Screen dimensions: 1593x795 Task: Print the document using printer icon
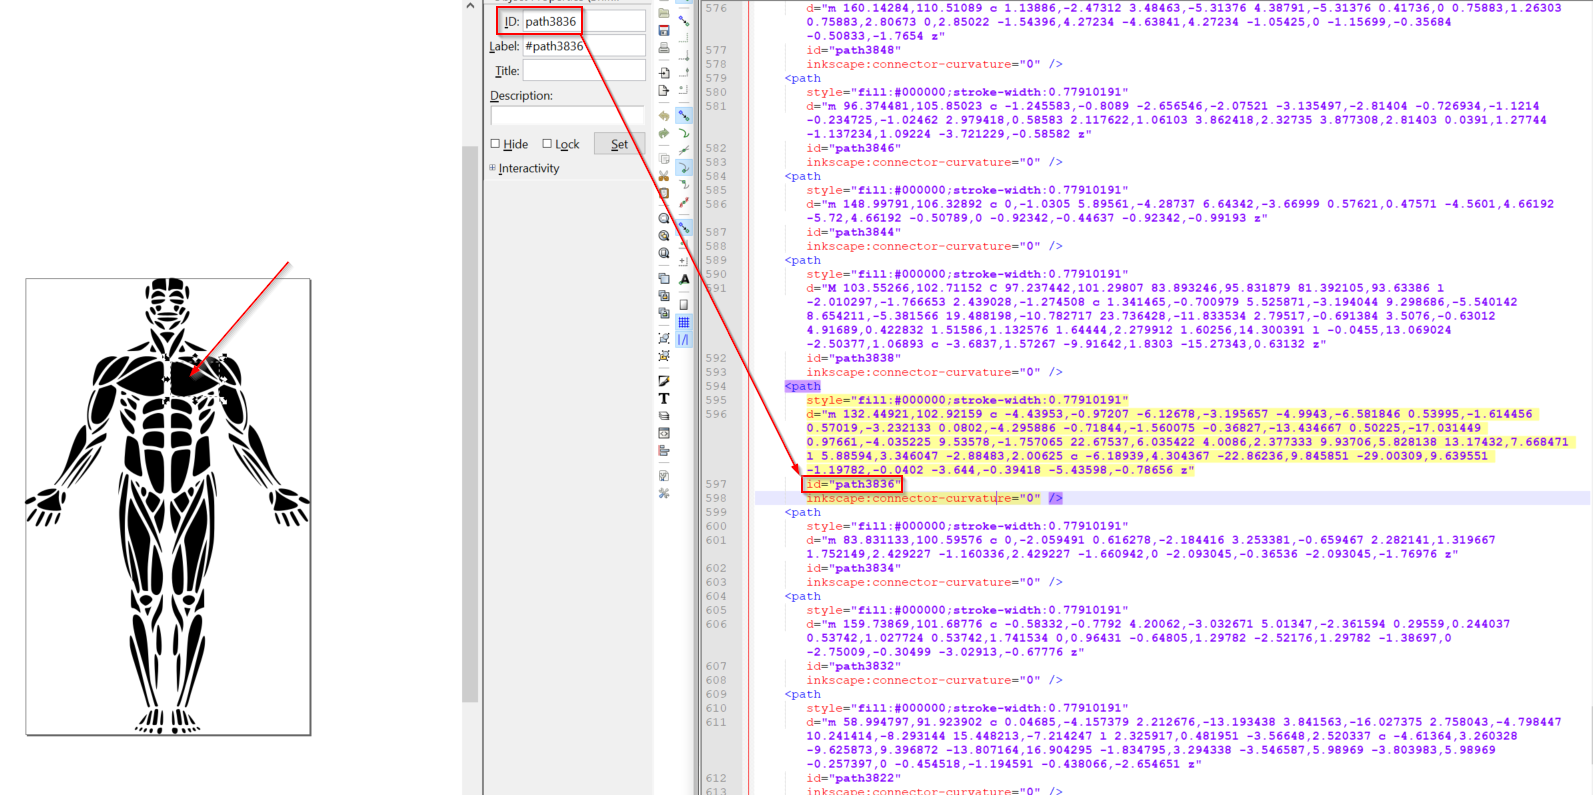[x=664, y=48]
